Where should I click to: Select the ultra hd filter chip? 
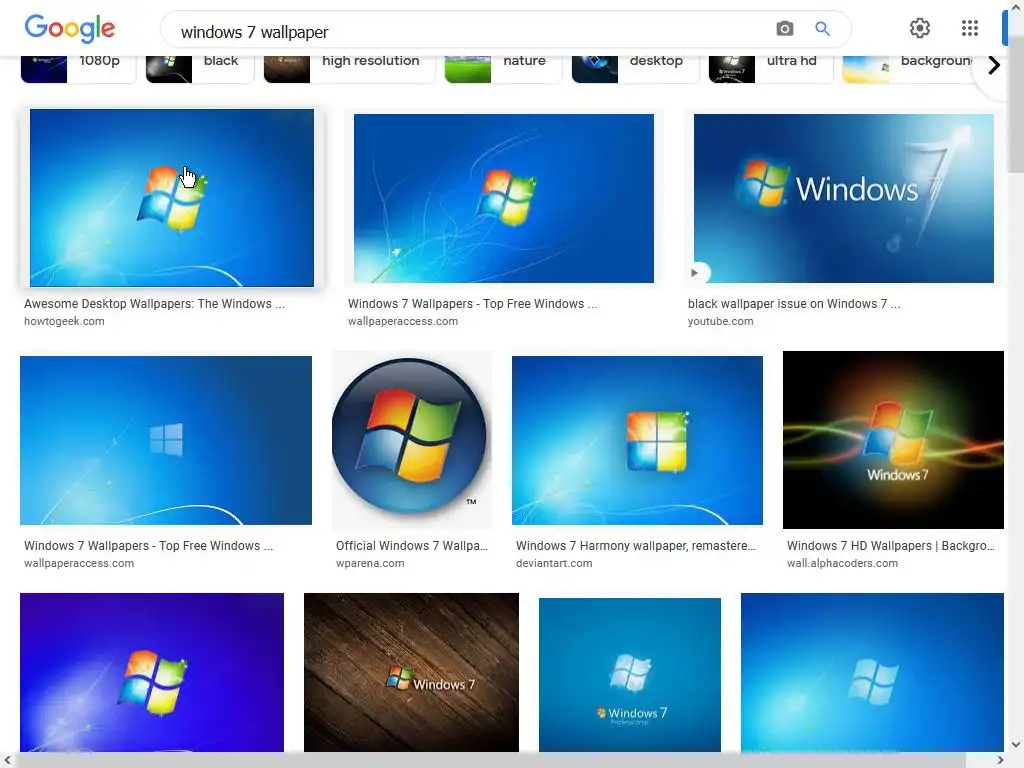(771, 69)
